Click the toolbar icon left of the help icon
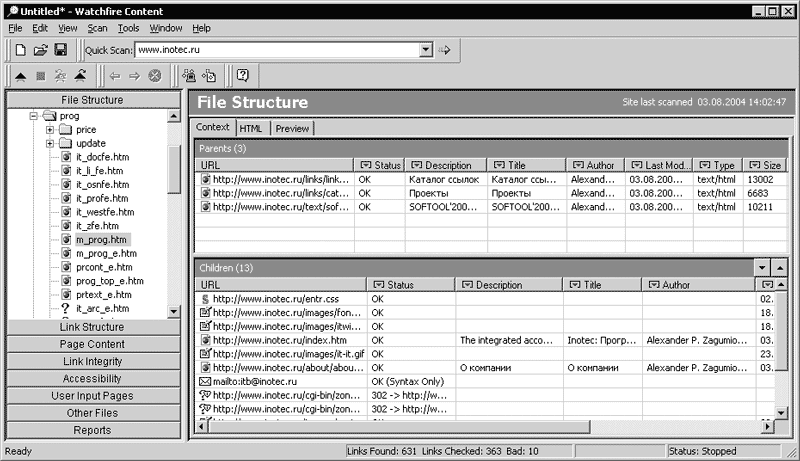Screen dimensions: 800x461 tap(209, 76)
